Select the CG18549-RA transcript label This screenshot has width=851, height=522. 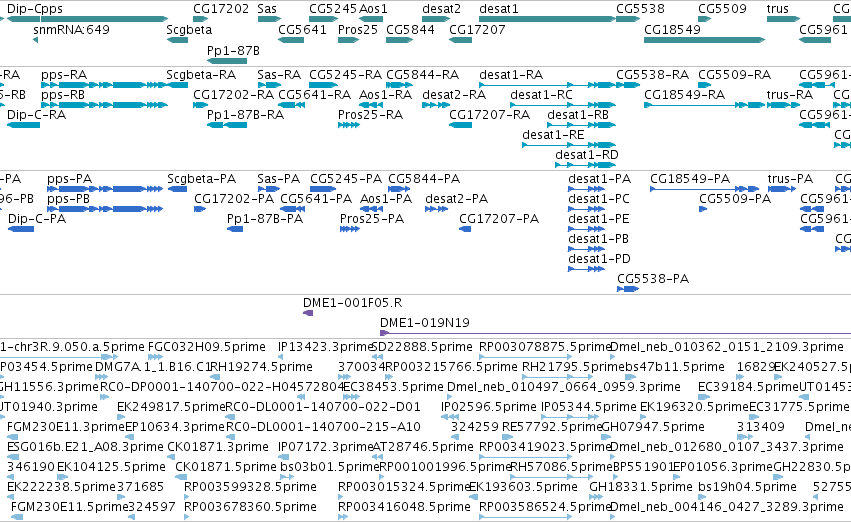pyautogui.click(x=684, y=94)
